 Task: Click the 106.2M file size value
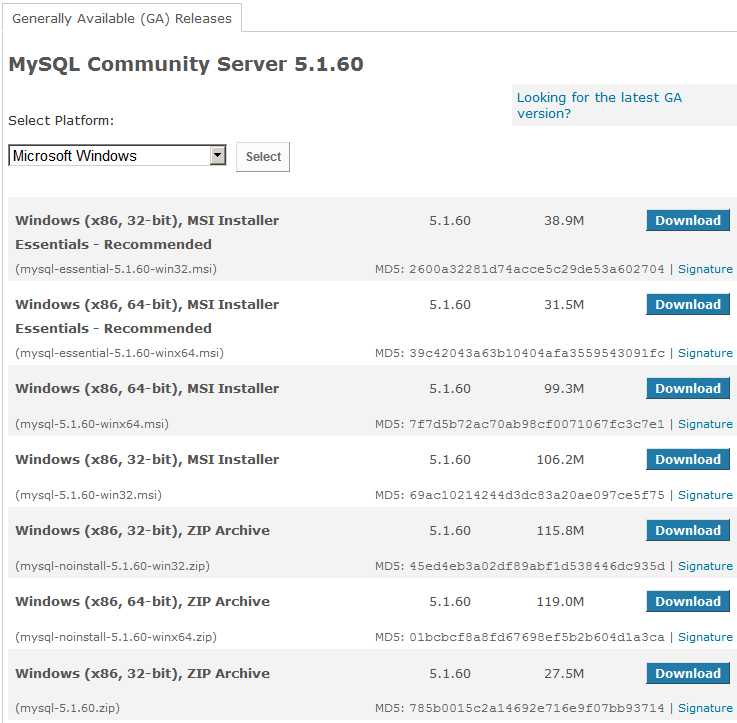click(x=560, y=460)
